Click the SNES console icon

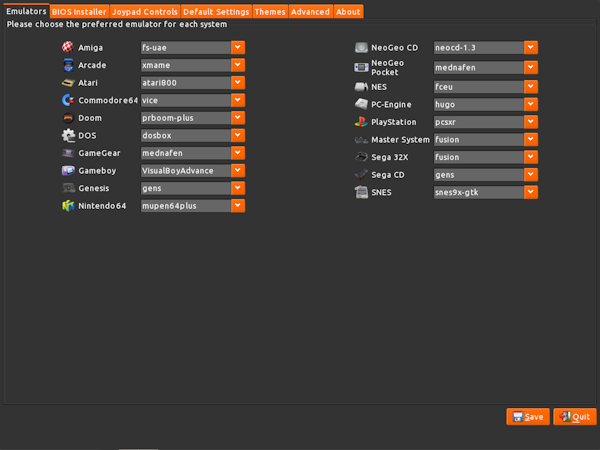361,192
